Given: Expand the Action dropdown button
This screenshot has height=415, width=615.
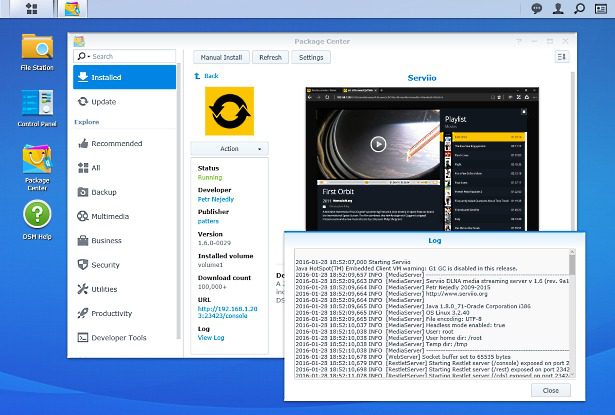Looking at the screenshot, I should 229,149.
